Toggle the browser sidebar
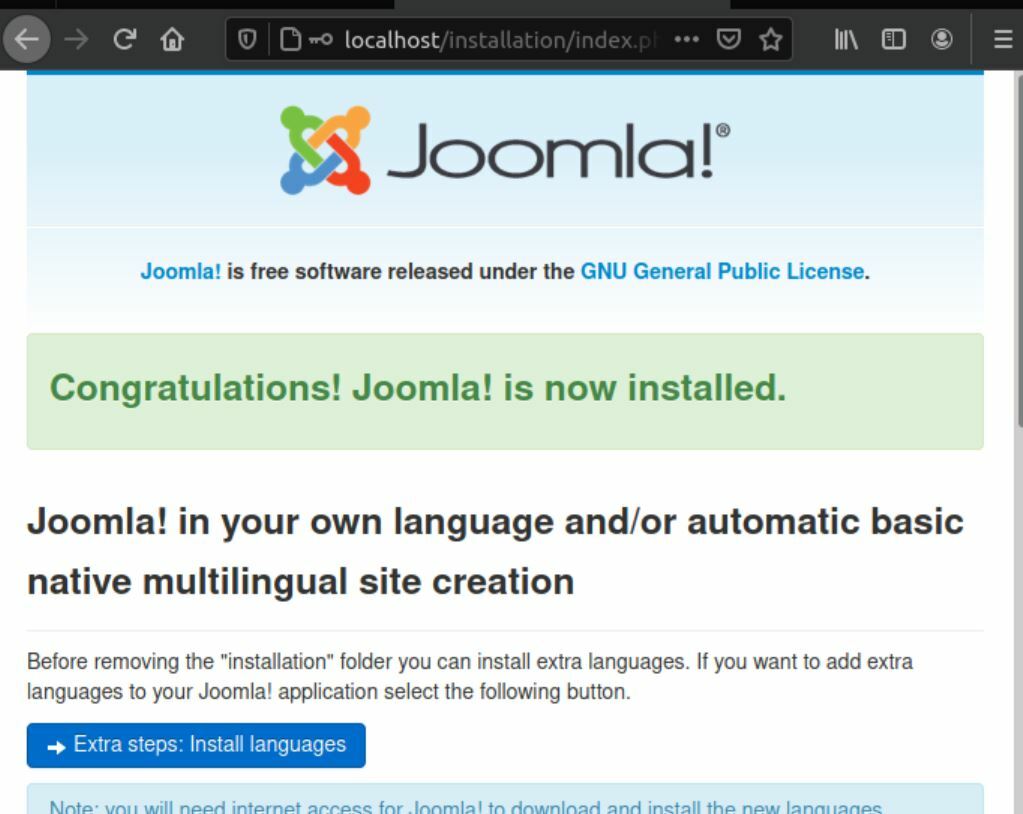The image size is (1023, 814). click(x=893, y=40)
